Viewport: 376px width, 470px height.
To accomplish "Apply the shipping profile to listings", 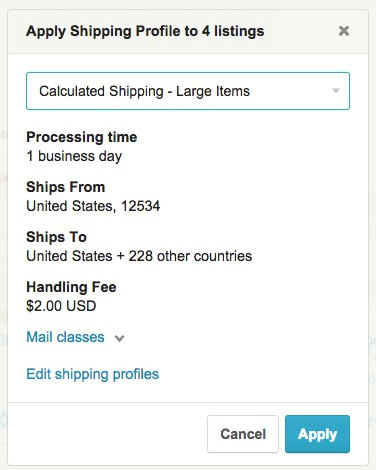I will click(x=317, y=434).
